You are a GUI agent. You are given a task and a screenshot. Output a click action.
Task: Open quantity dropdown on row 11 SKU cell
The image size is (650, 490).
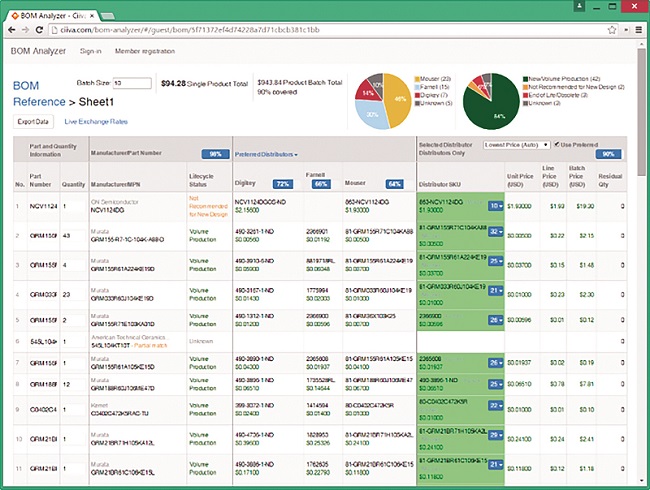496,464
